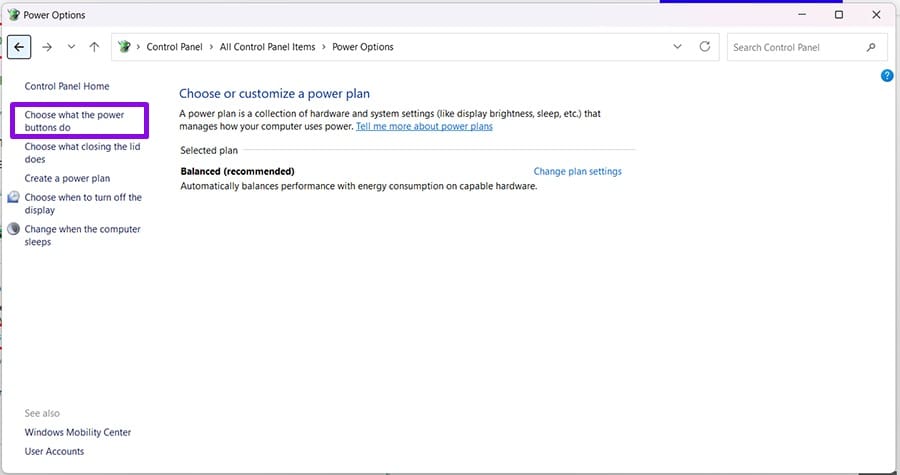Expand the chevron after the address bar icon
The width and height of the screenshot is (900, 475).
click(x=138, y=47)
